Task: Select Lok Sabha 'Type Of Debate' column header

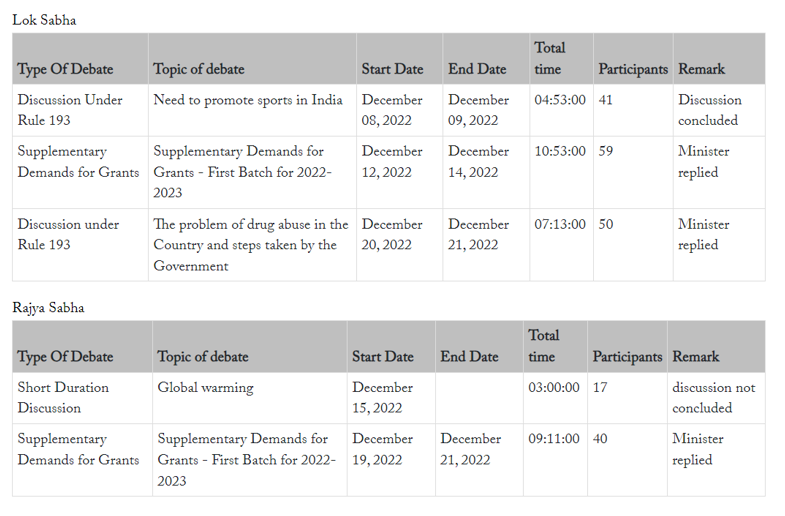Action: pos(81,59)
